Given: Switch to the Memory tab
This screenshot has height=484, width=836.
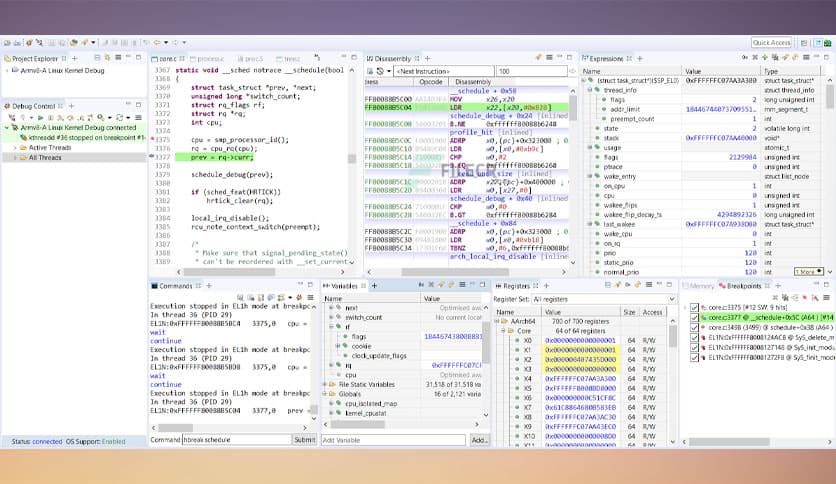Looking at the screenshot, I should (x=702, y=286).
